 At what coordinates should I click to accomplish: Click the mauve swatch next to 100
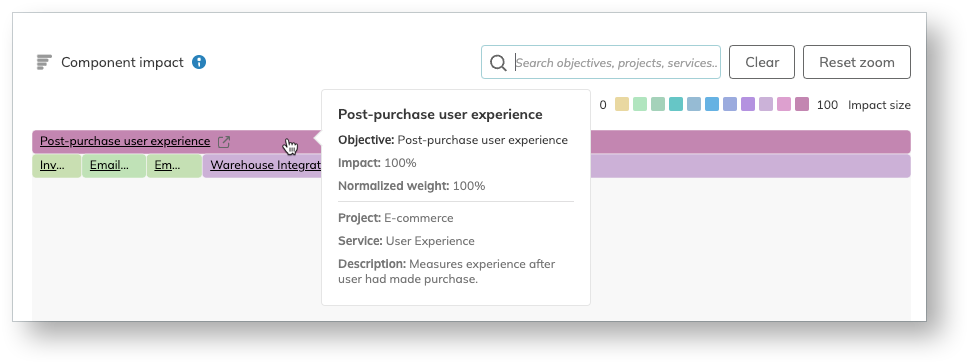[802, 104]
